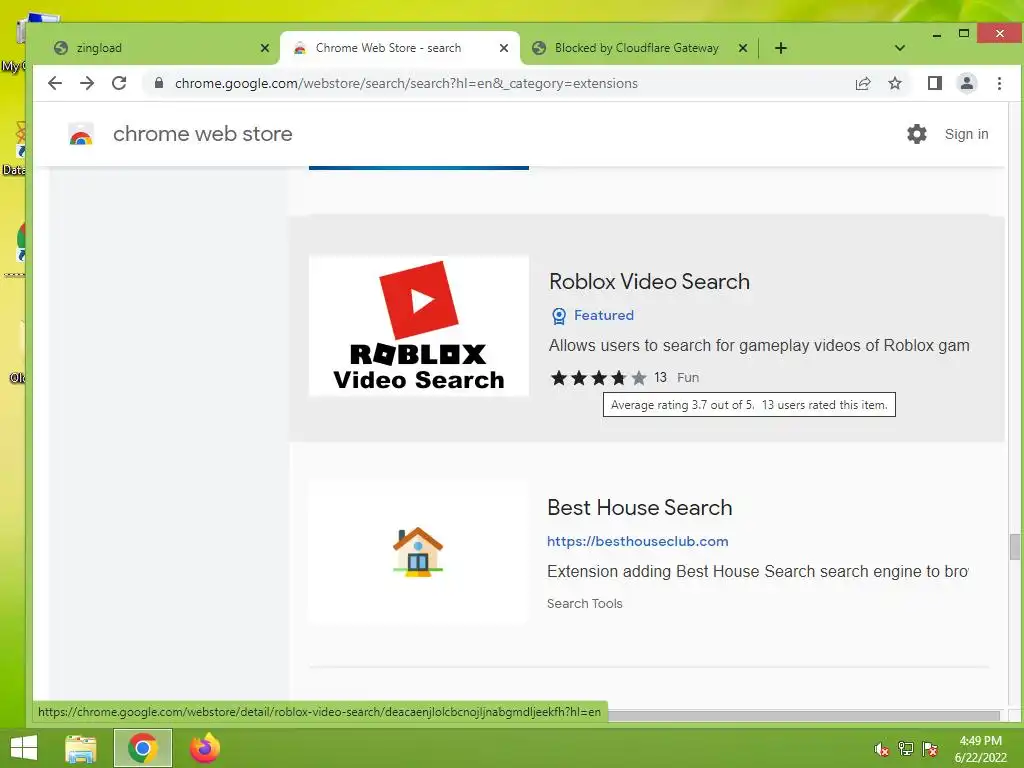
Task: Go back to previous page
Action: (x=55, y=84)
